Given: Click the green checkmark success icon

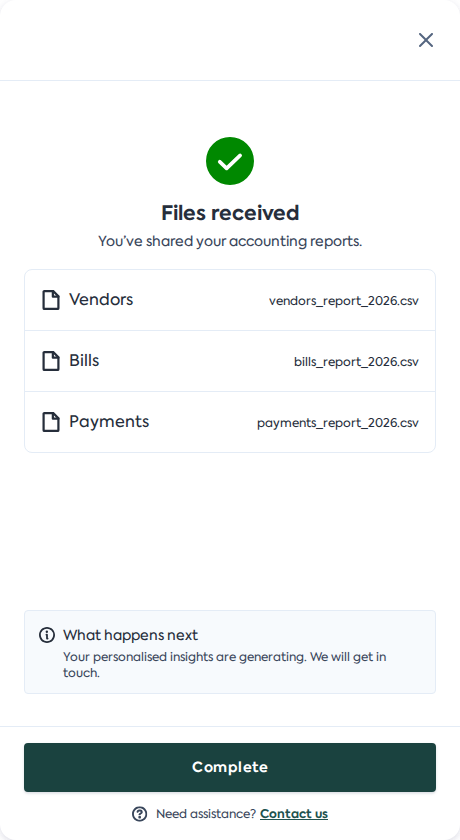Looking at the screenshot, I should pos(230,161).
